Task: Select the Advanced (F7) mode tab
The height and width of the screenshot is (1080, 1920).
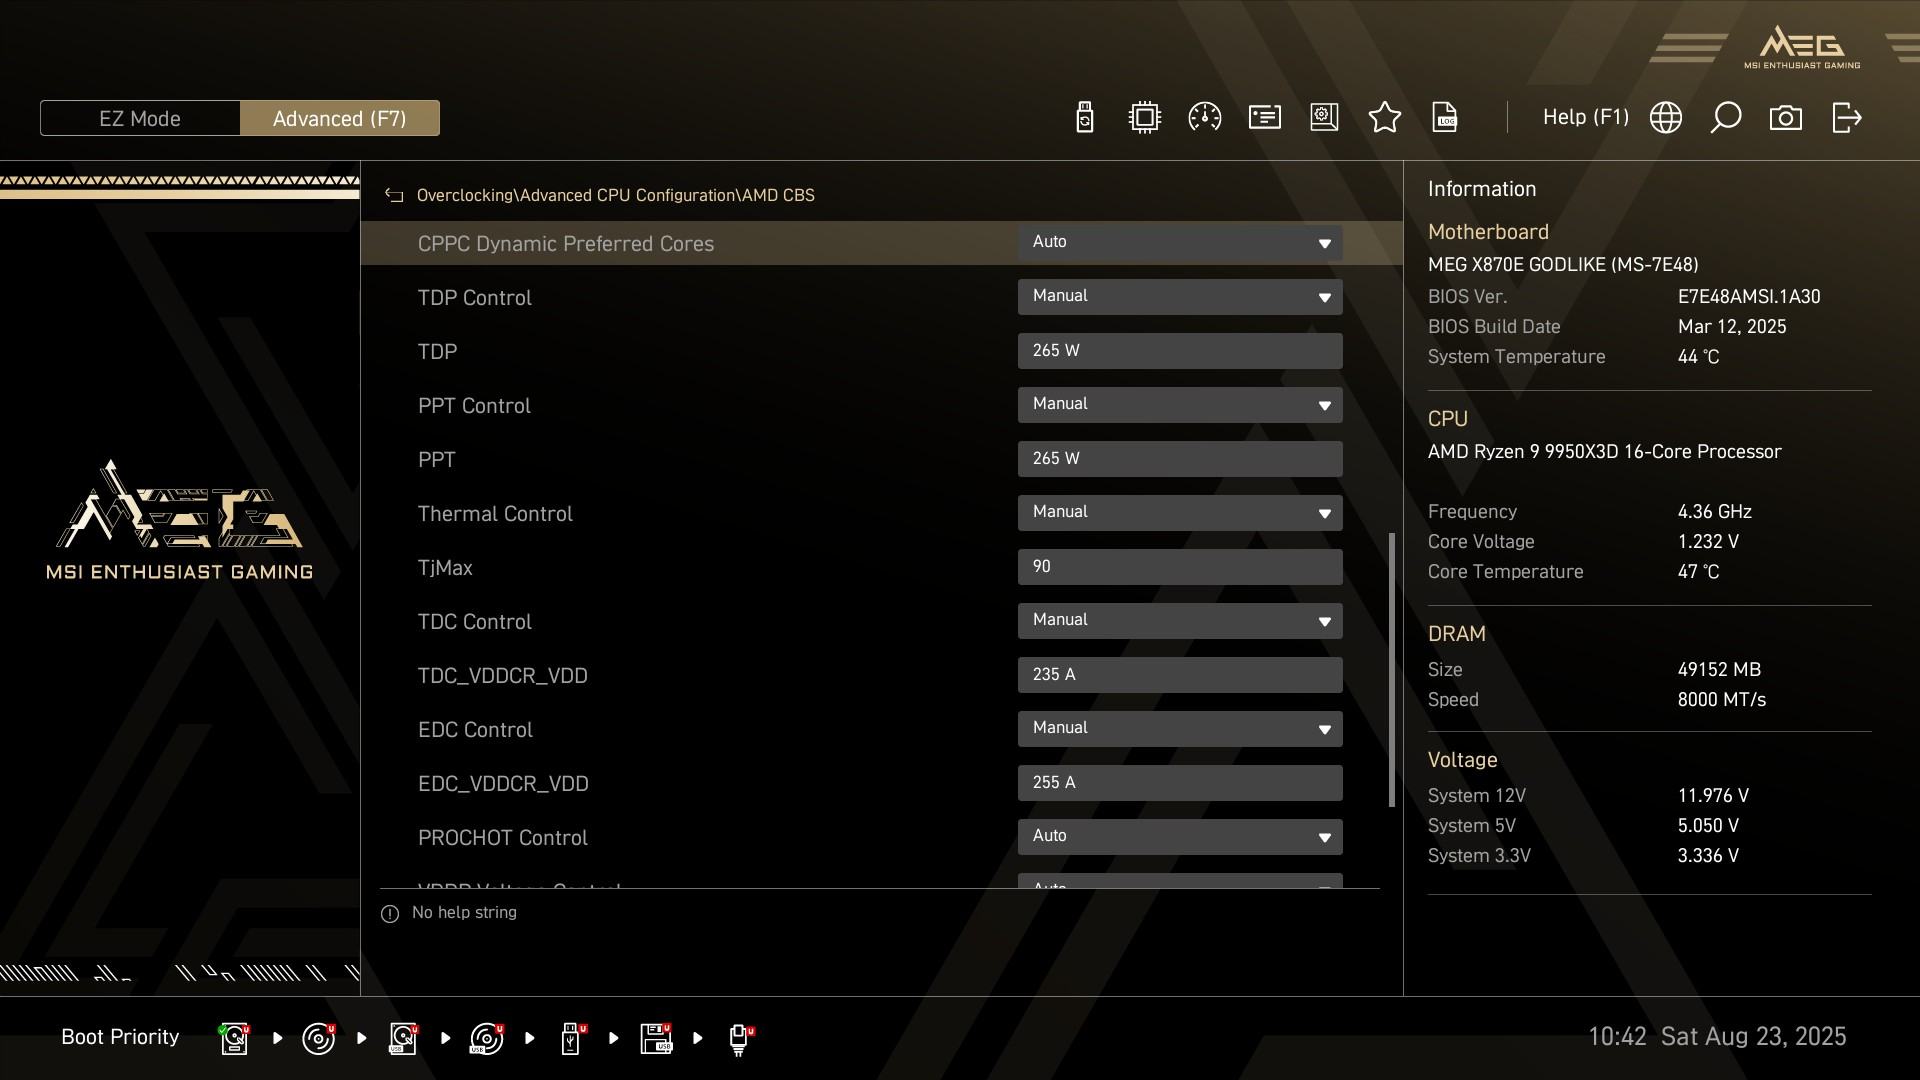Action: click(x=339, y=118)
